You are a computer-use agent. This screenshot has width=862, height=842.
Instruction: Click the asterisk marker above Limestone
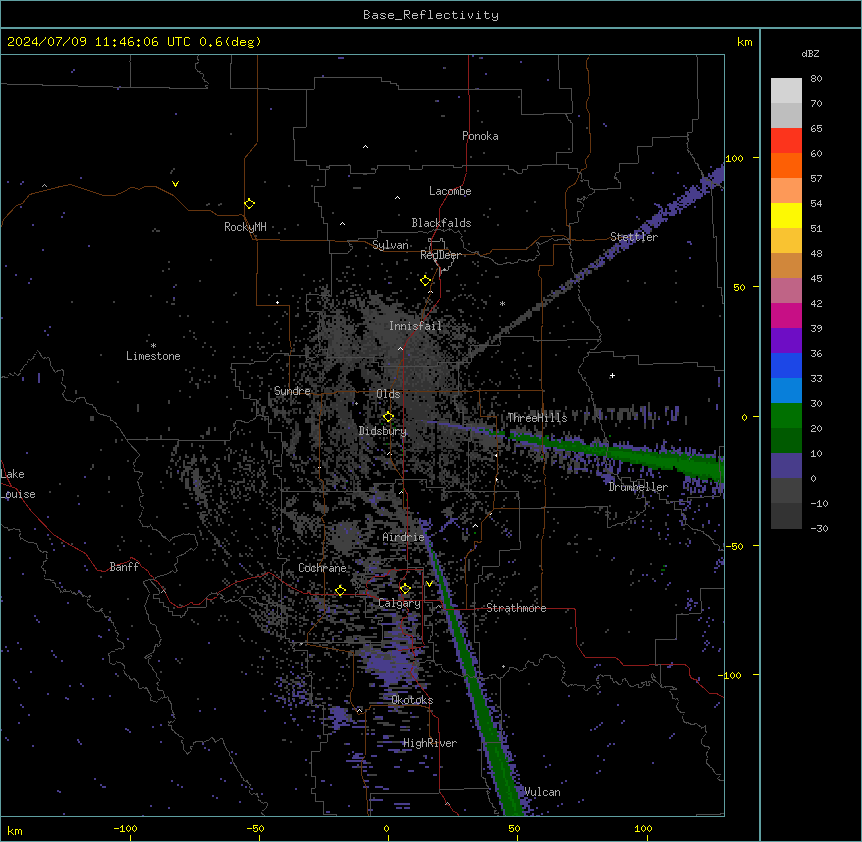(x=153, y=346)
